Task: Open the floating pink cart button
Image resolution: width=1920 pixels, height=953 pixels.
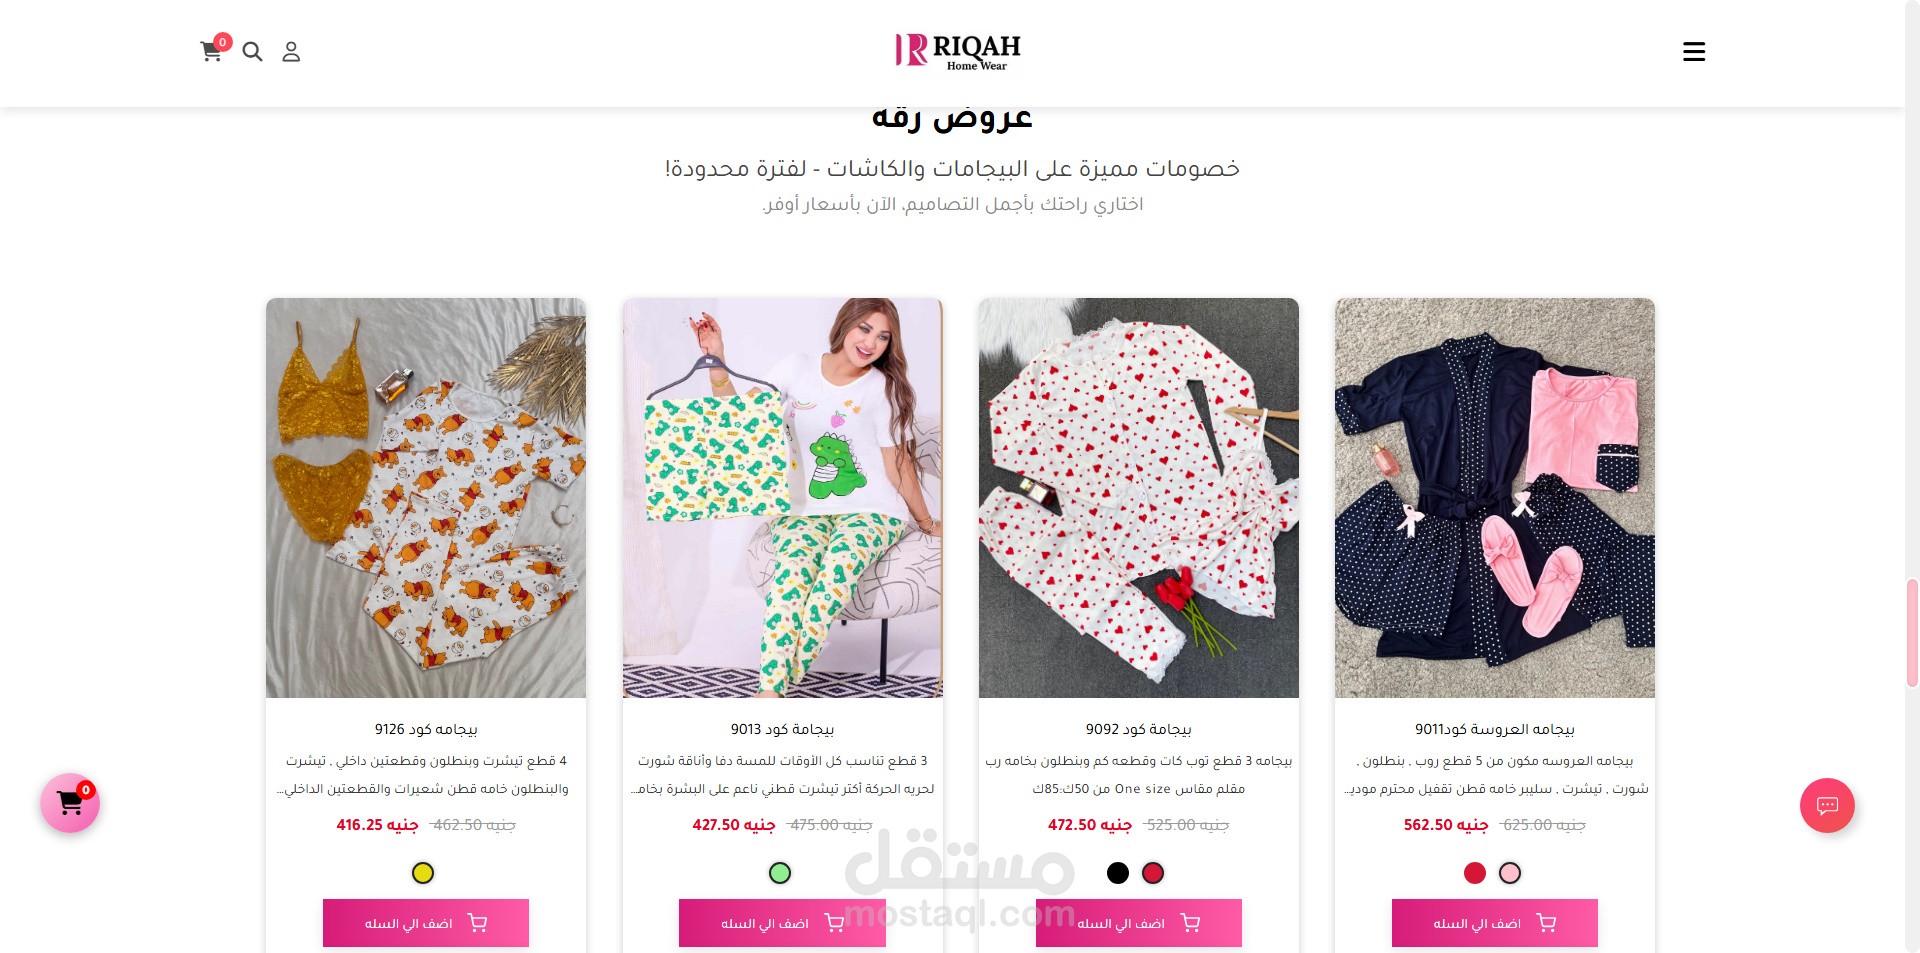Action: [70, 803]
